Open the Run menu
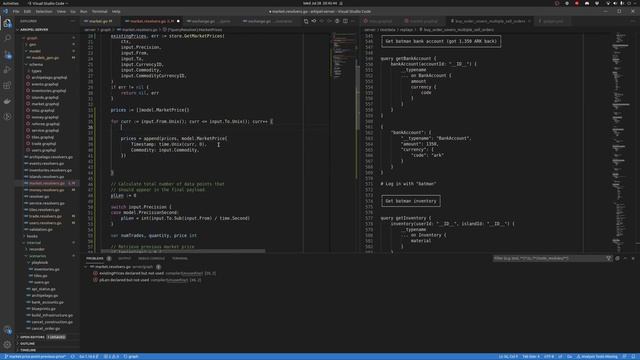This screenshot has height=360, width=640. click(x=84, y=11)
